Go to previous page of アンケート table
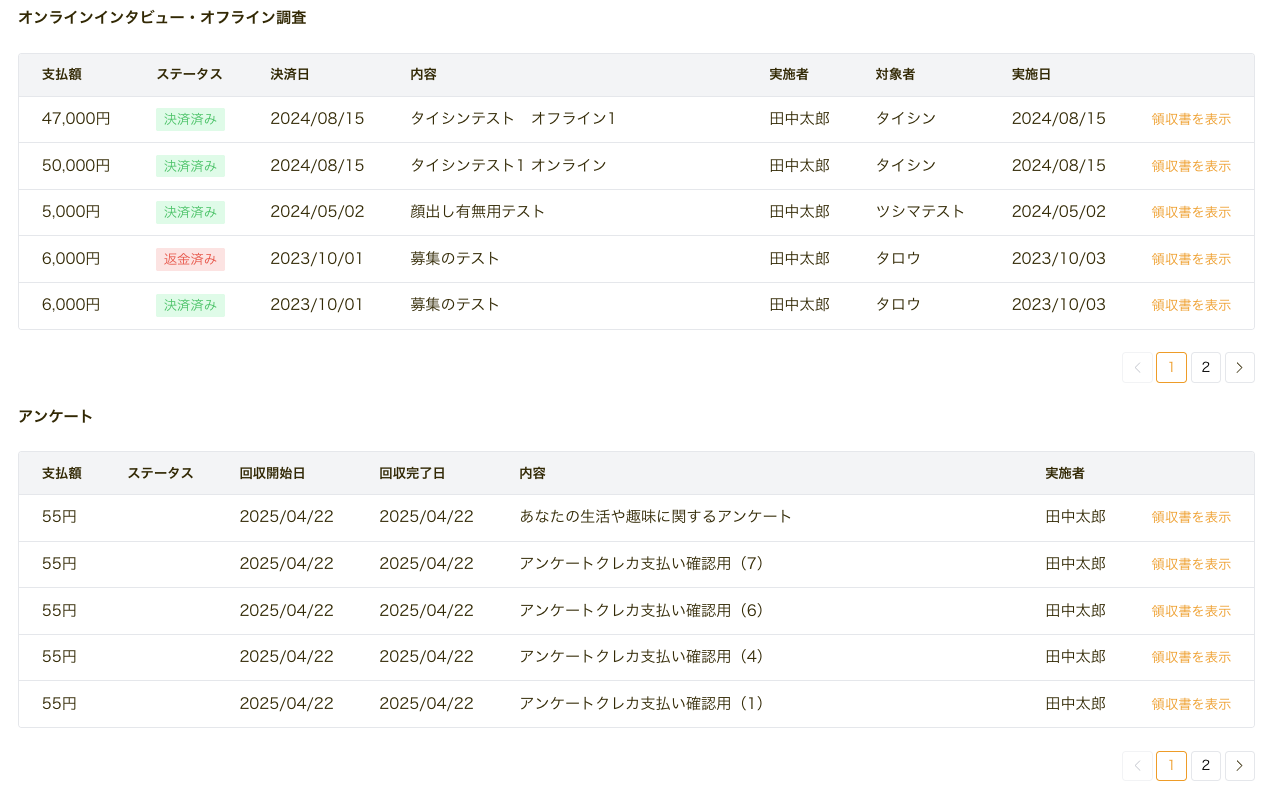 coord(1137,766)
